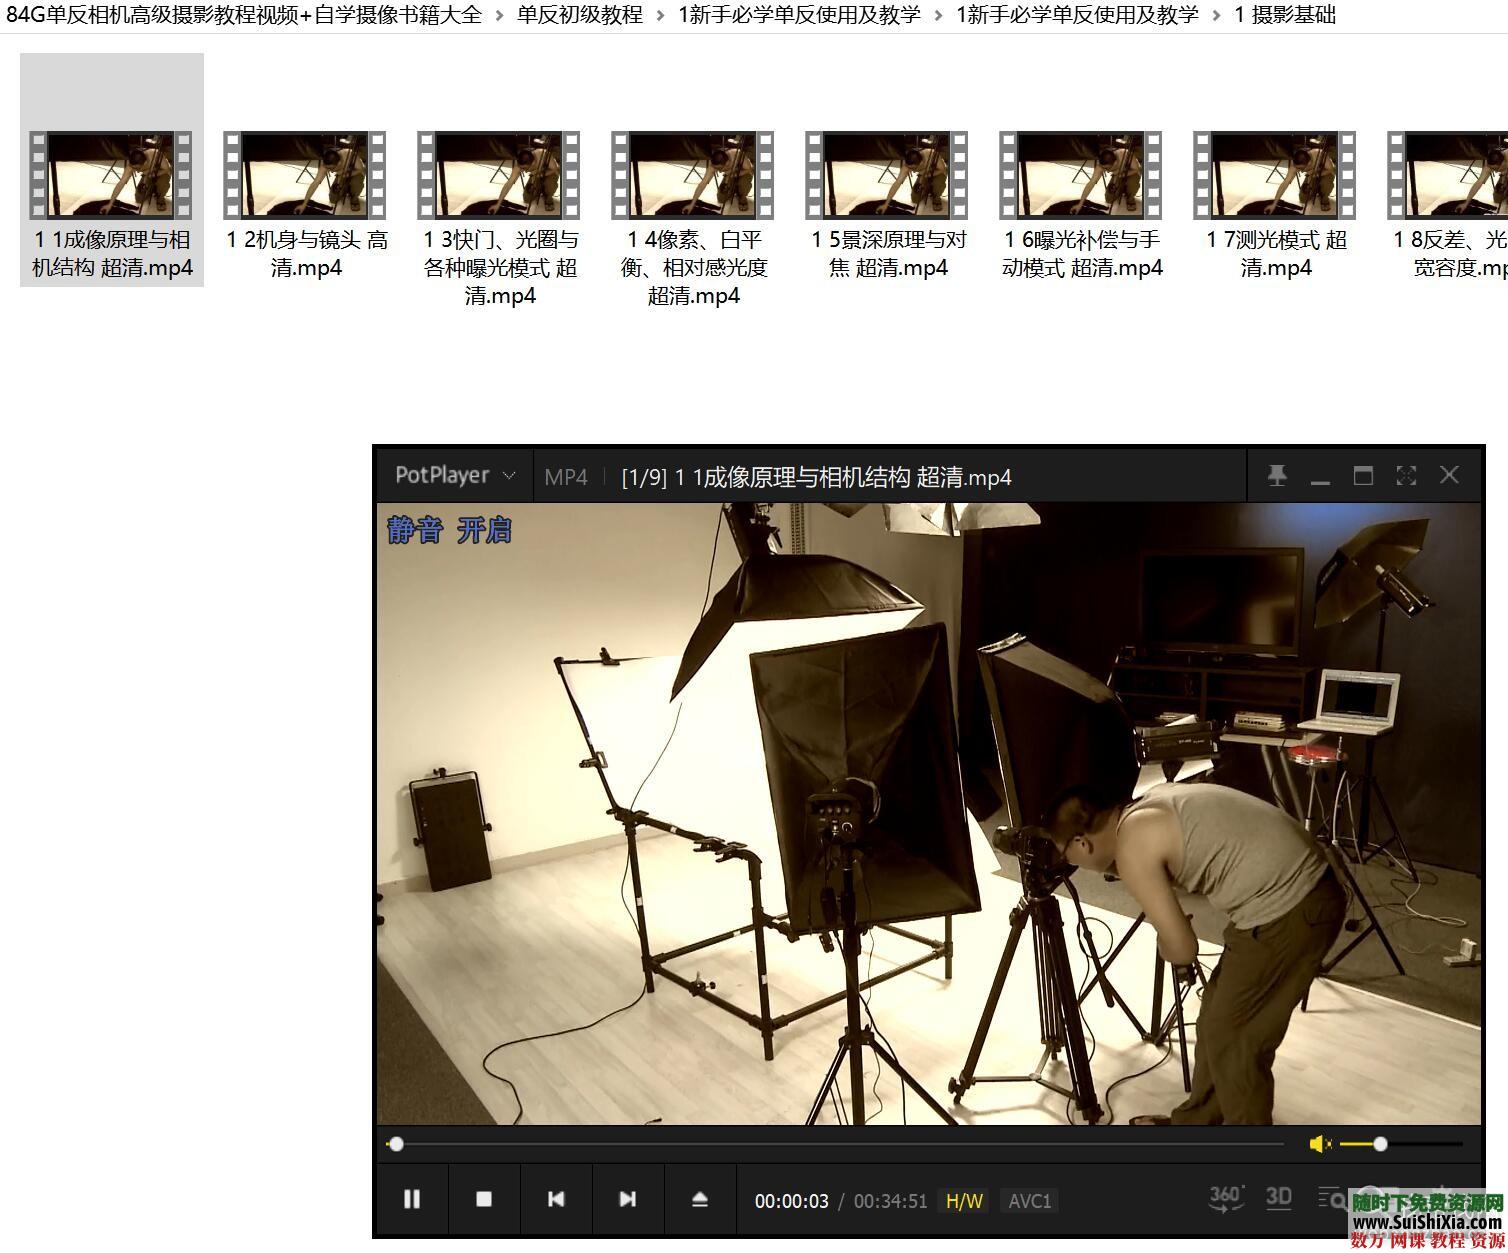Skip to the next video track
The width and height of the screenshot is (1508, 1253).
pyautogui.click(x=627, y=1199)
